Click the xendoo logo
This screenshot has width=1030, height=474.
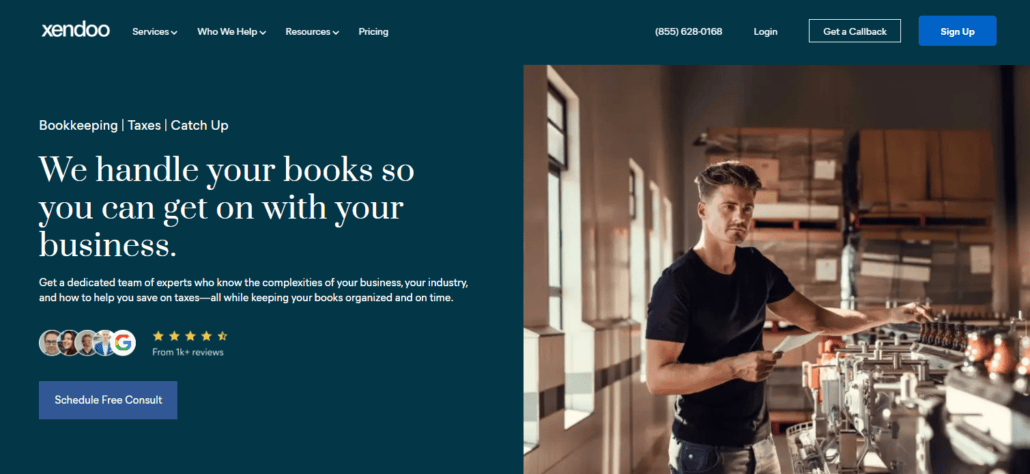[x=76, y=30]
